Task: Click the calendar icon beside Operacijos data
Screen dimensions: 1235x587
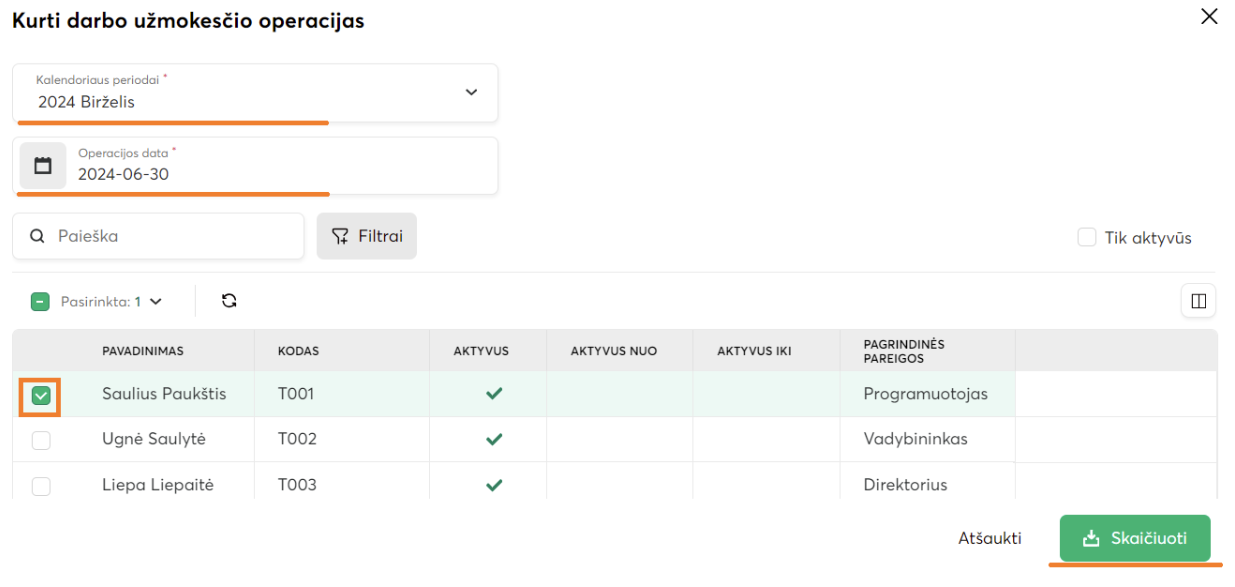Action: click(43, 166)
